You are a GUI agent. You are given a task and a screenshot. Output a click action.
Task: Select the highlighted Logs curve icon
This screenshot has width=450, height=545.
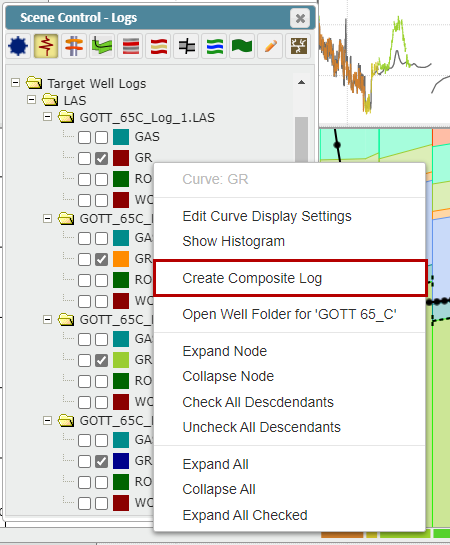click(46, 46)
